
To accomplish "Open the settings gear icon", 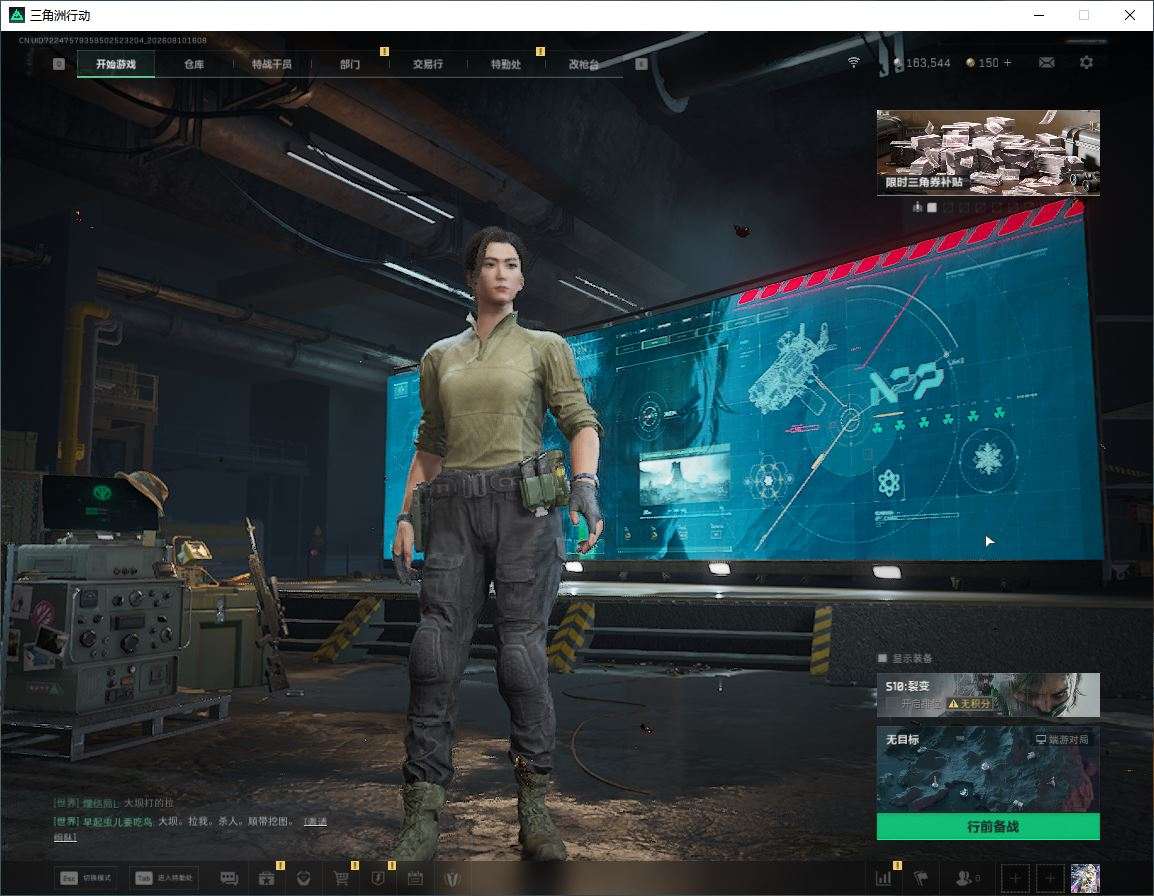I will (x=1086, y=63).
